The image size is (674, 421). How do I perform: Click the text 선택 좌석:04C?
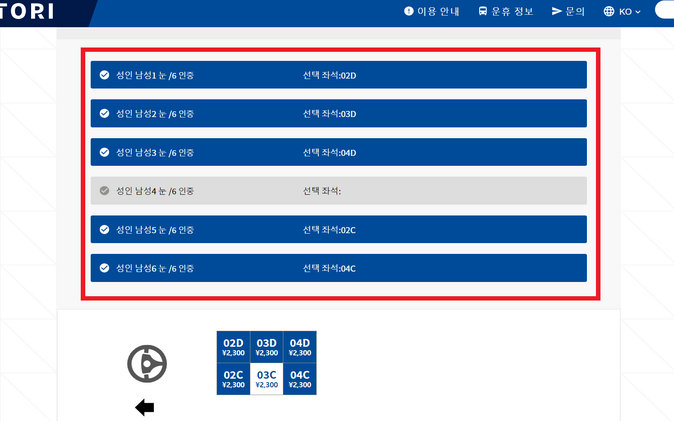[329, 268]
